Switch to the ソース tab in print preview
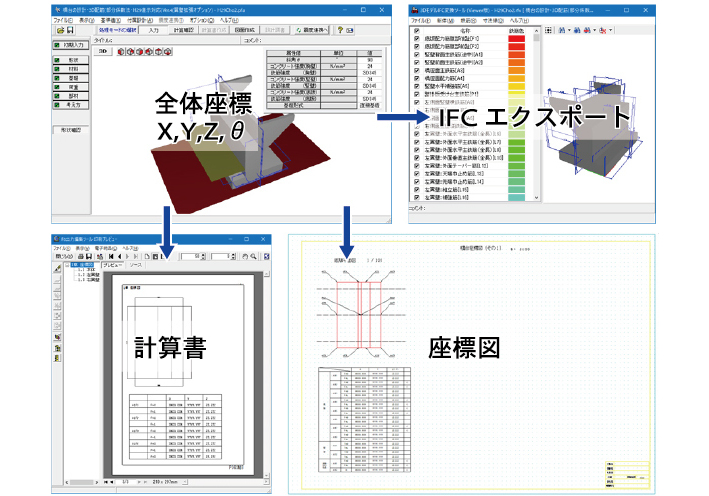709x496 pixels. pyautogui.click(x=136, y=265)
